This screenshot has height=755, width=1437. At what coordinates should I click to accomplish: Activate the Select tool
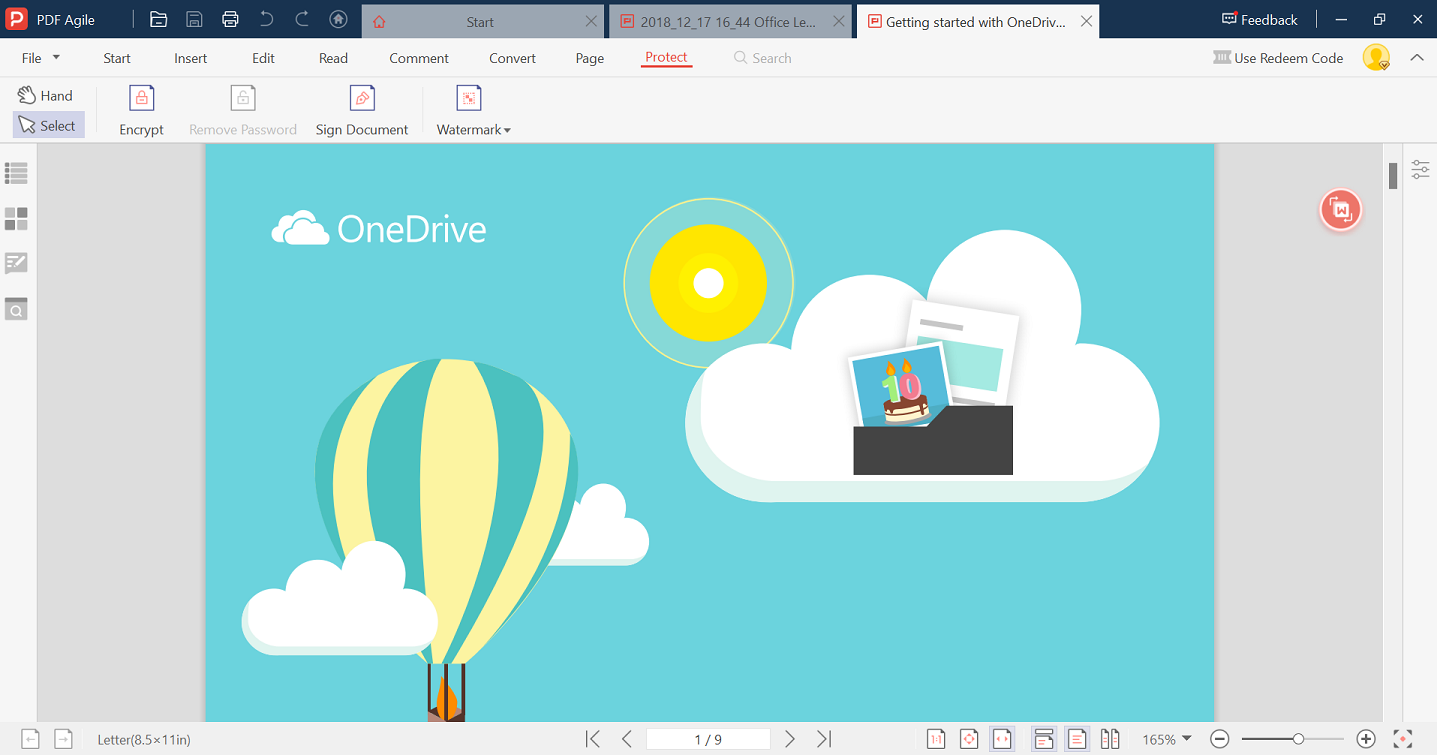point(48,125)
